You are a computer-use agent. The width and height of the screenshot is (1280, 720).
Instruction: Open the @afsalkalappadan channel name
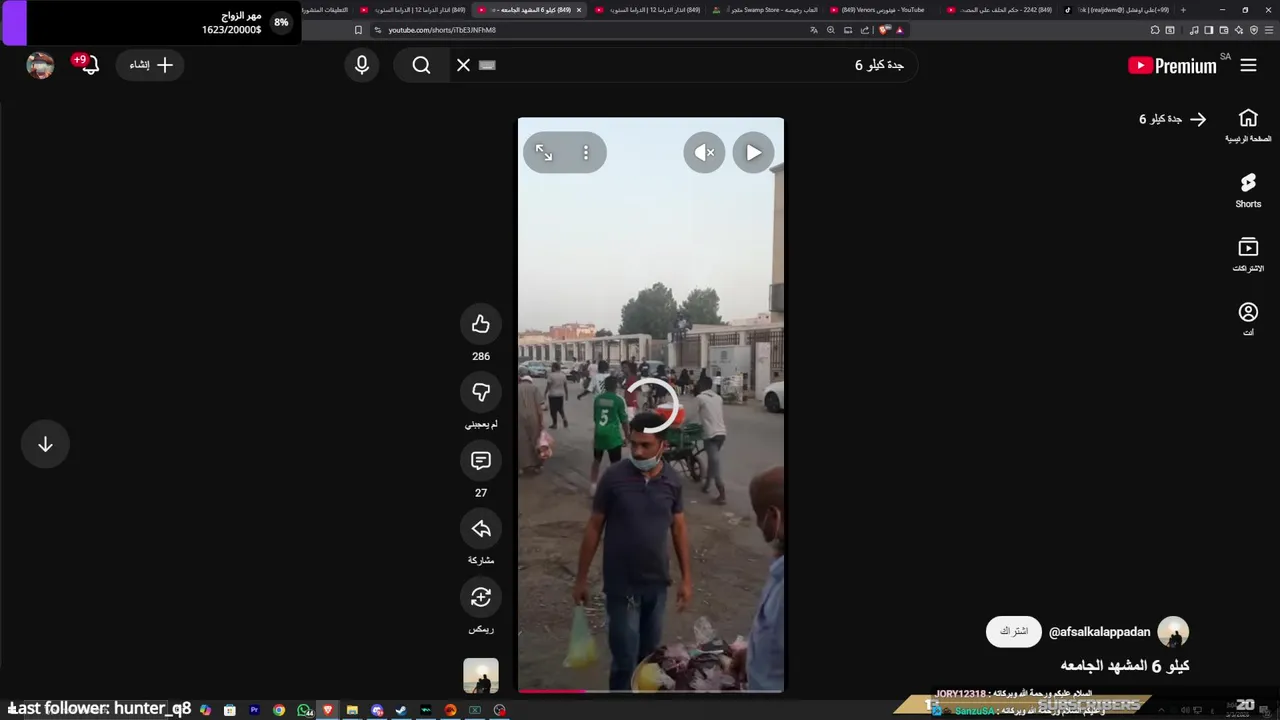click(1099, 632)
